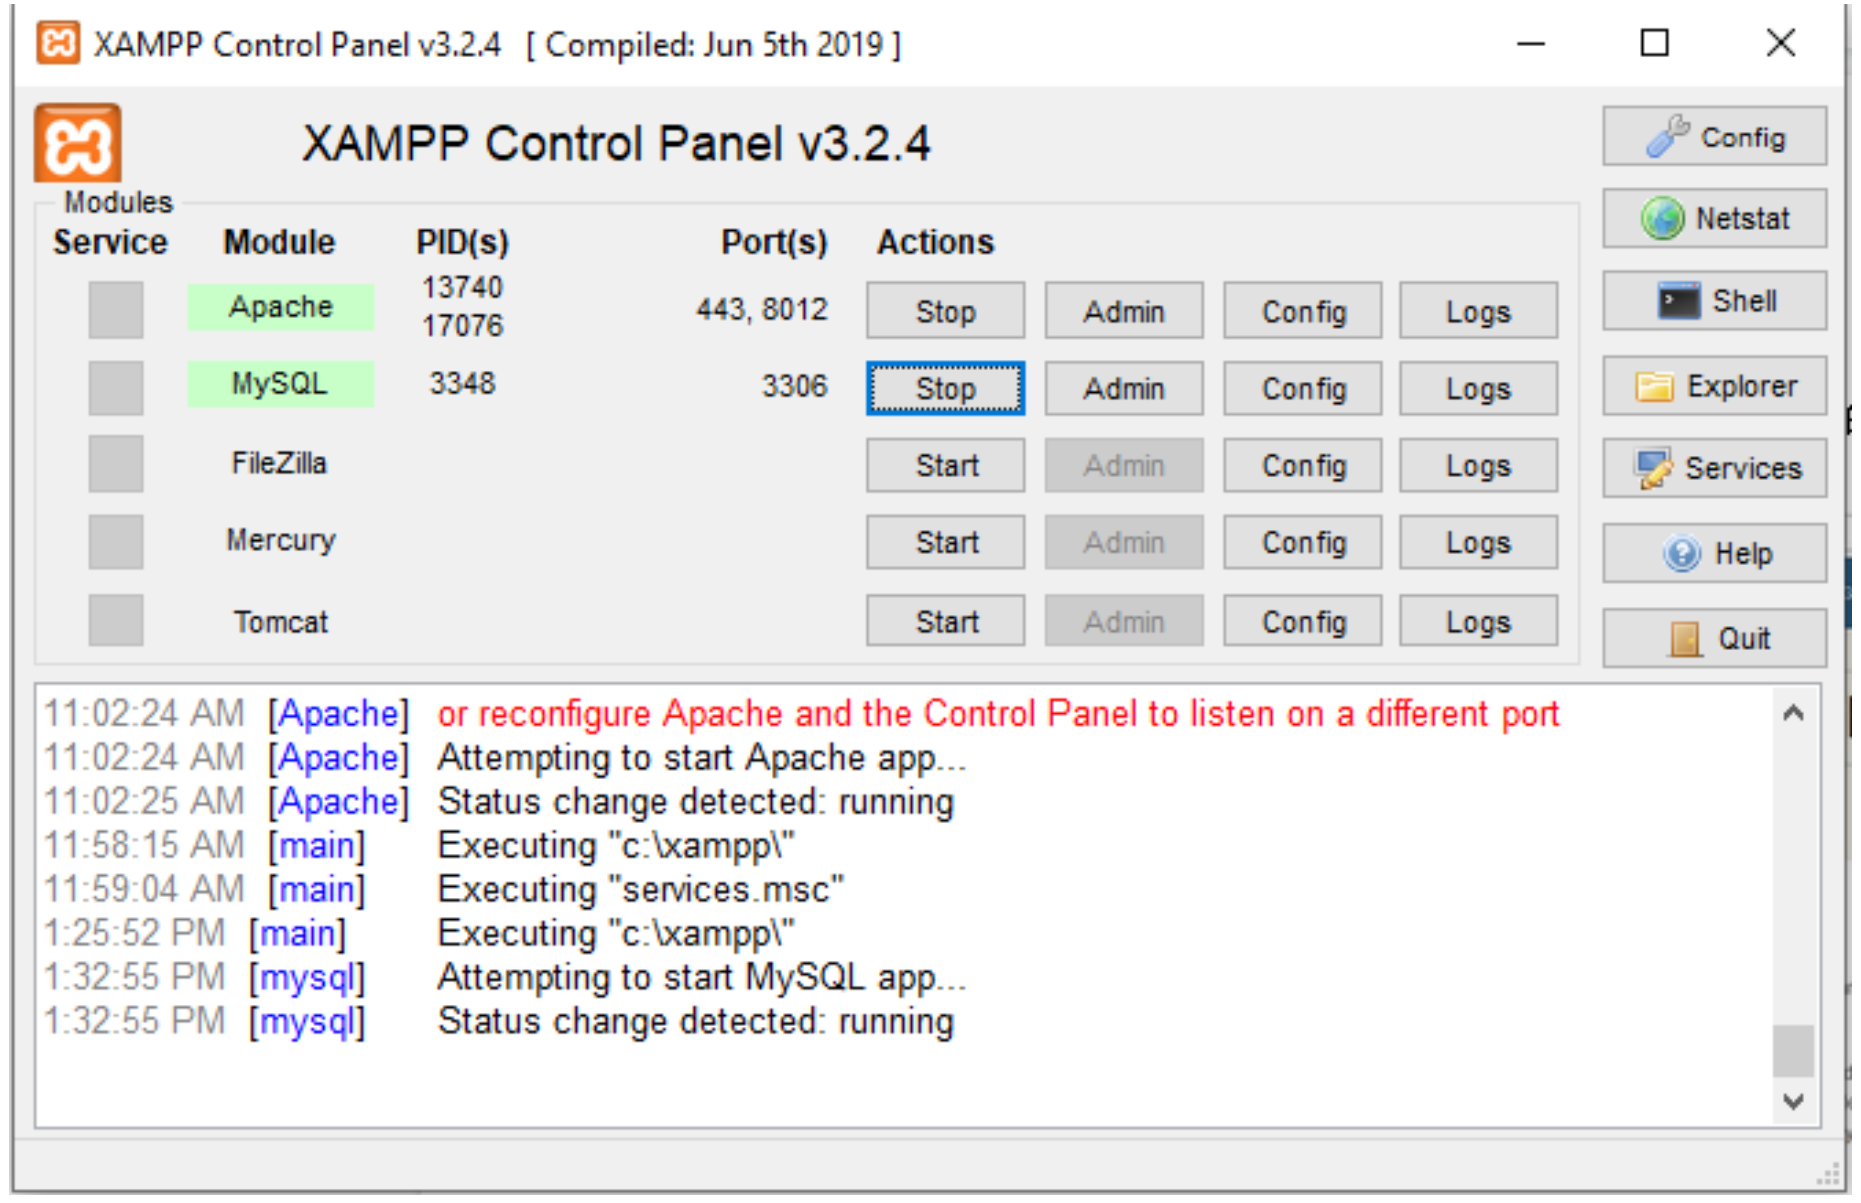
Task: Close the XAMPP Control Panel window
Action: (1780, 43)
